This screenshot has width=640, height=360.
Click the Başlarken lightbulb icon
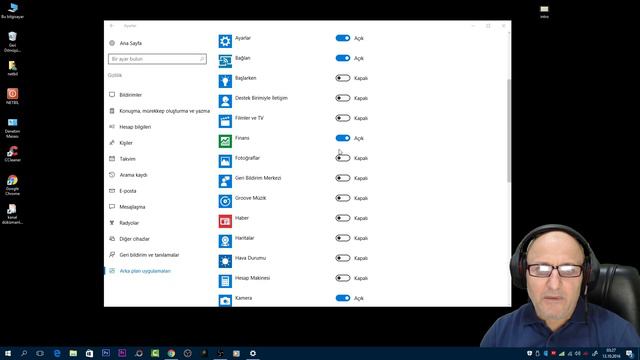click(225, 81)
